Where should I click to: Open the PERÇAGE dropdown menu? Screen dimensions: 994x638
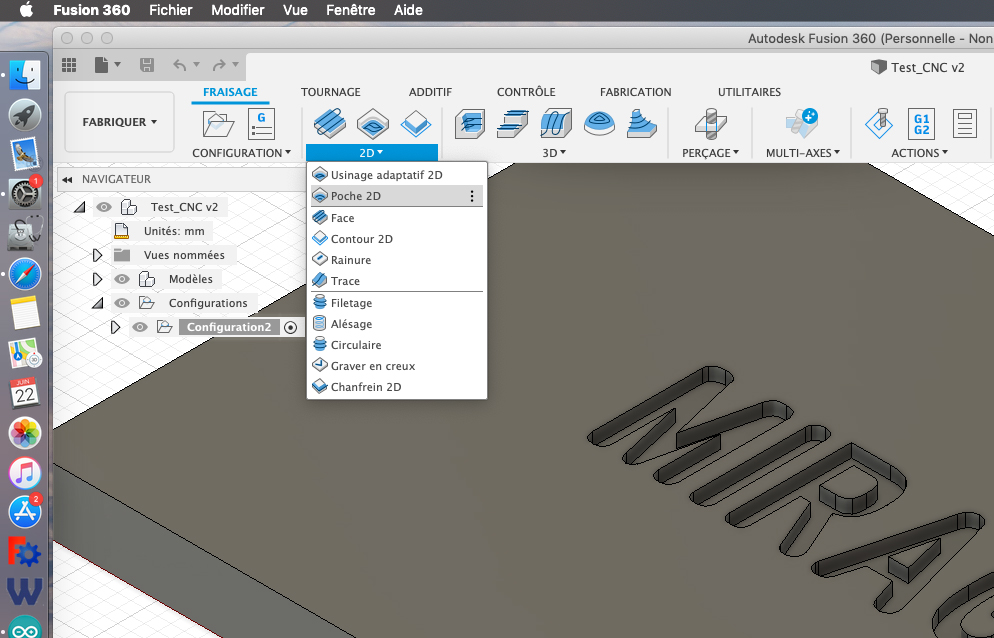coord(711,153)
